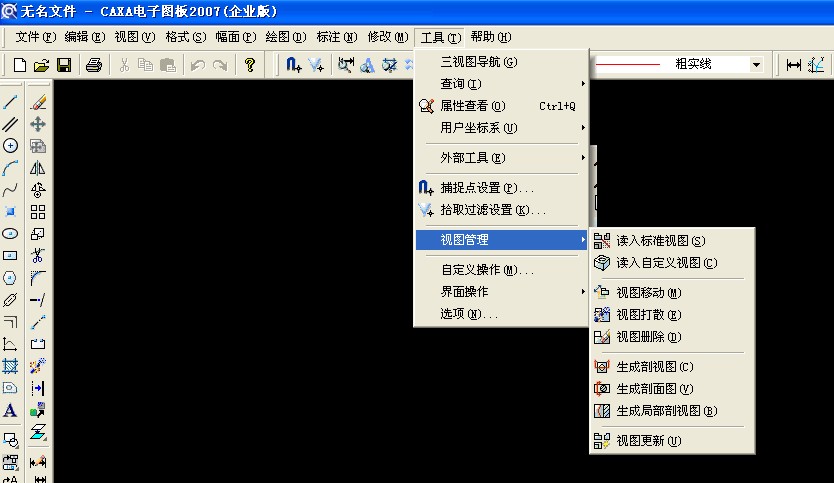
Task: Open 自定义操作(M)... dialog
Action: pos(502,270)
